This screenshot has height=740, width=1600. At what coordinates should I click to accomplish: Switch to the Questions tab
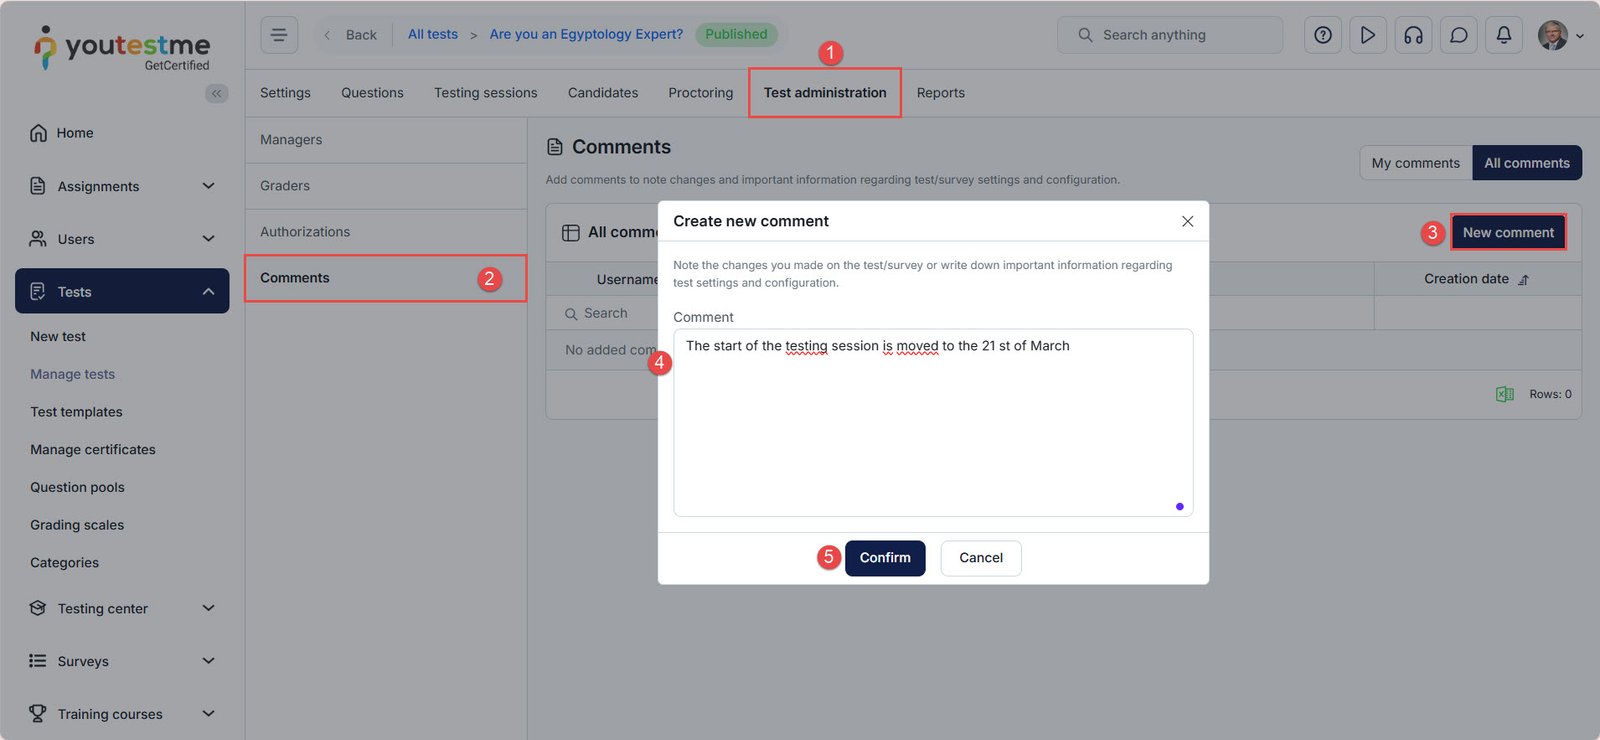tap(372, 93)
